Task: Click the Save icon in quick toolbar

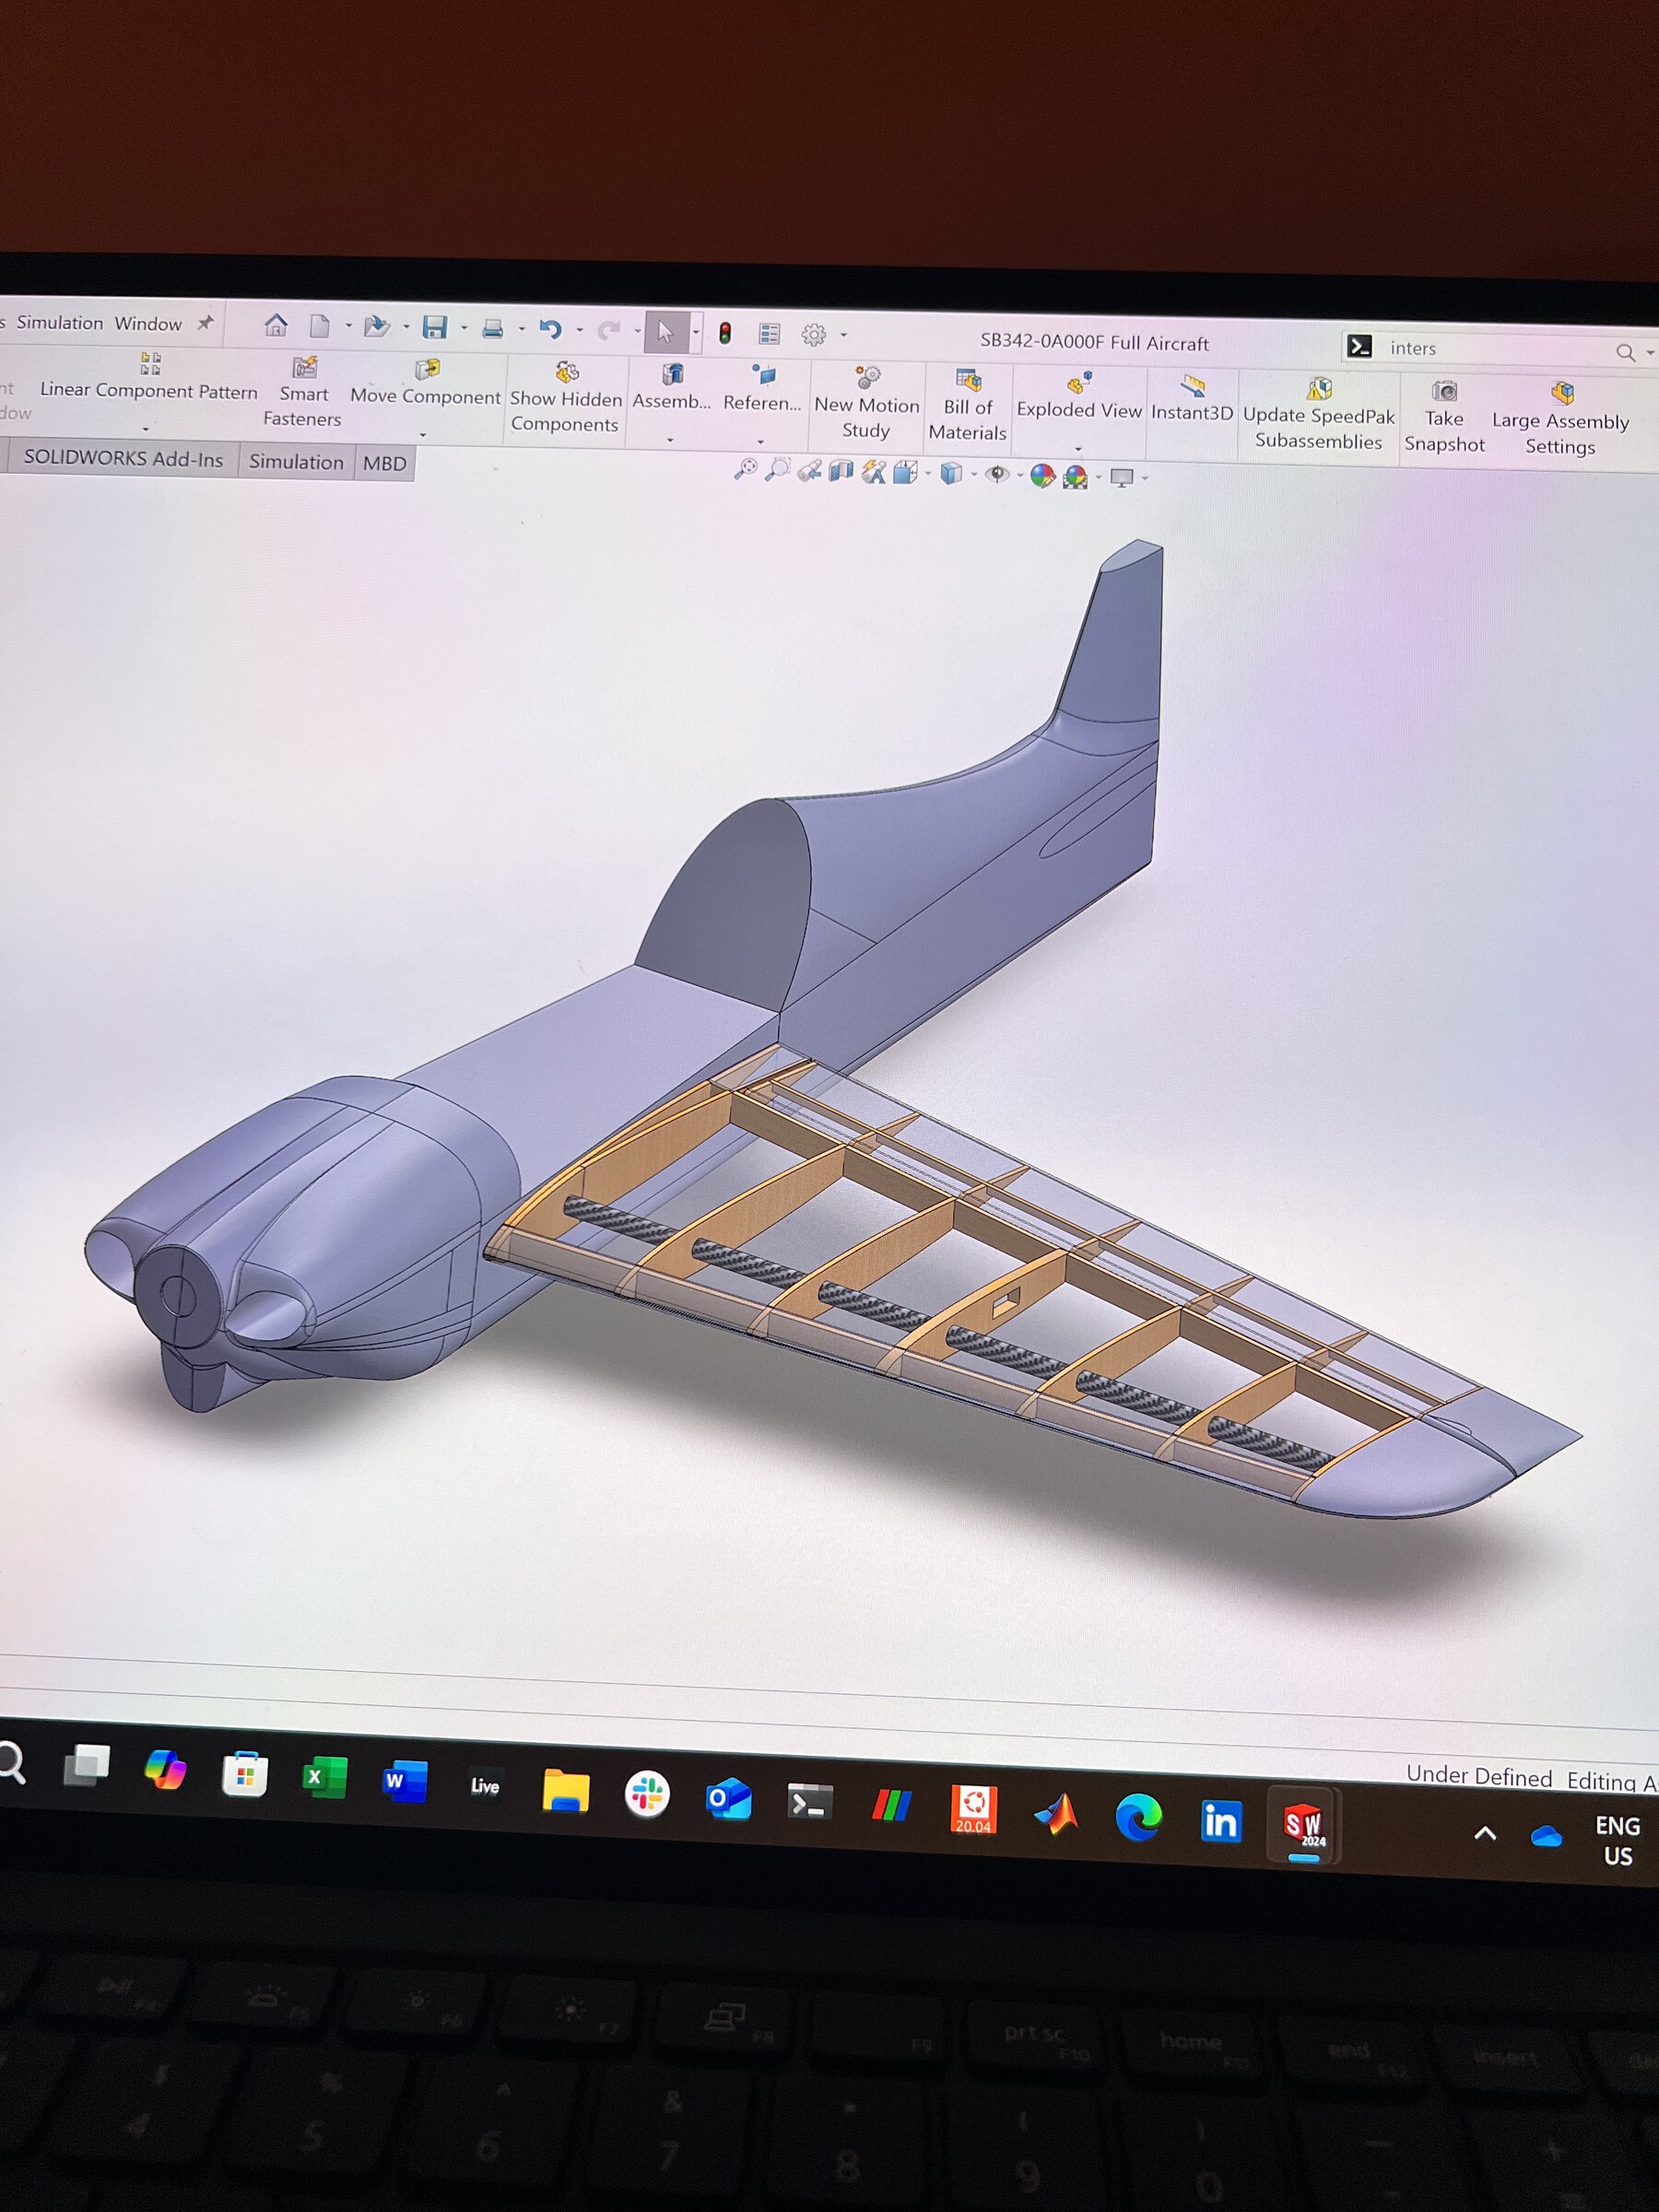Action: click(x=434, y=327)
